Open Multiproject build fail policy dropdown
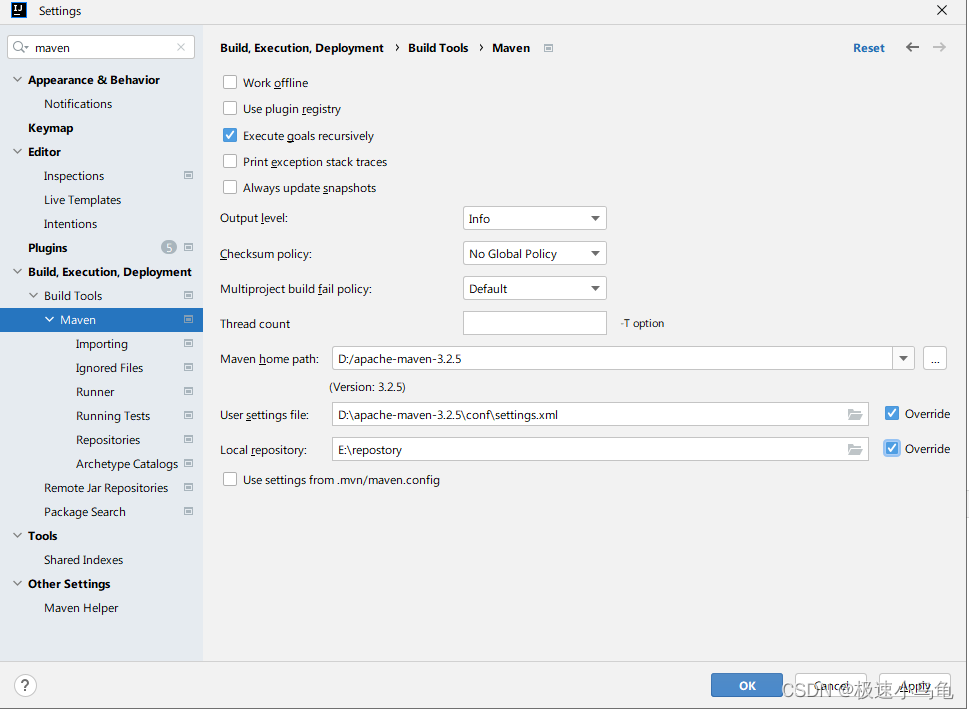 535,289
